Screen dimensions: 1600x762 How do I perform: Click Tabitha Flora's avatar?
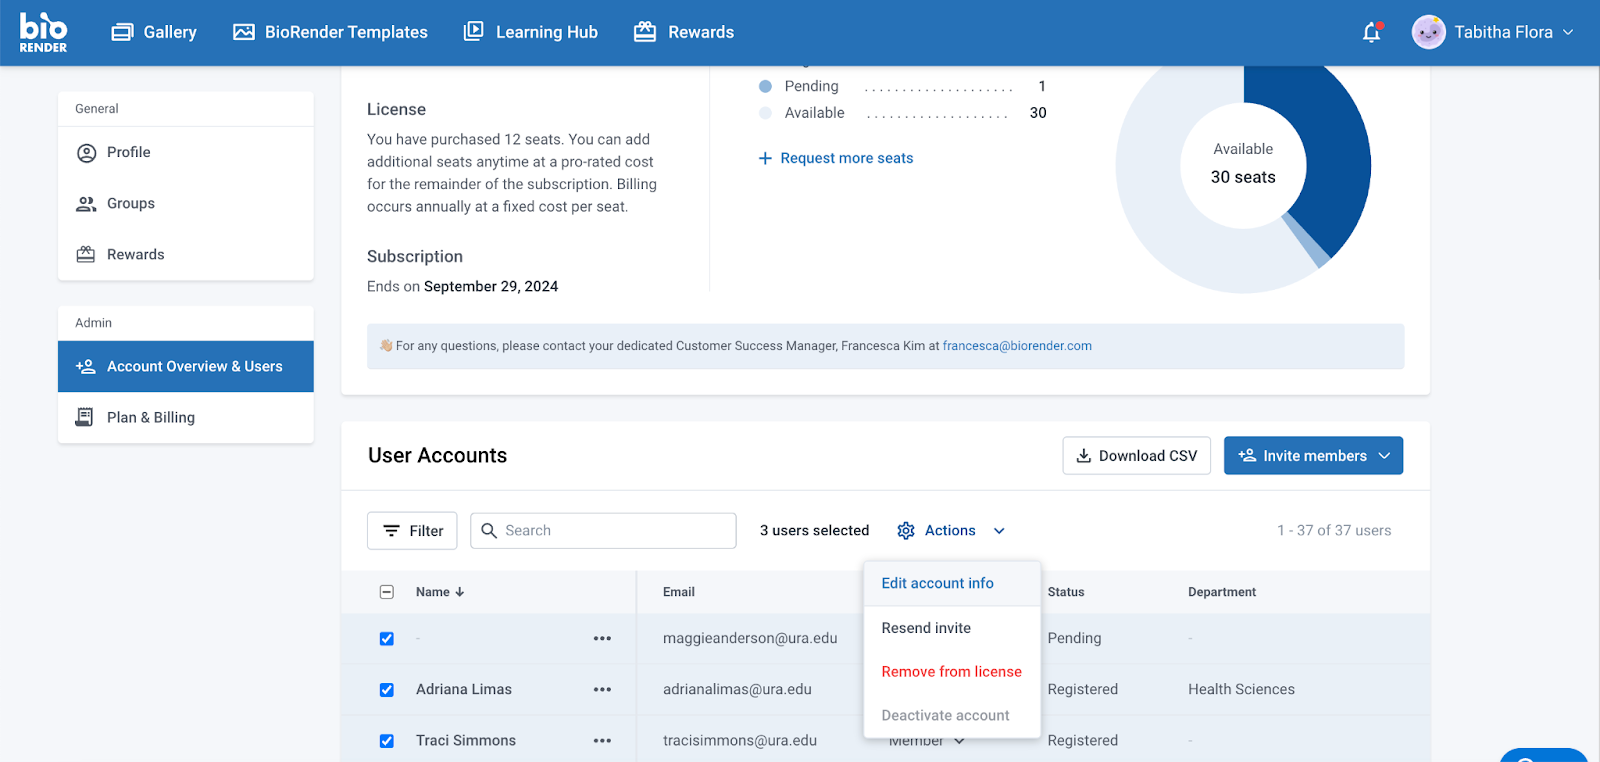(x=1428, y=32)
